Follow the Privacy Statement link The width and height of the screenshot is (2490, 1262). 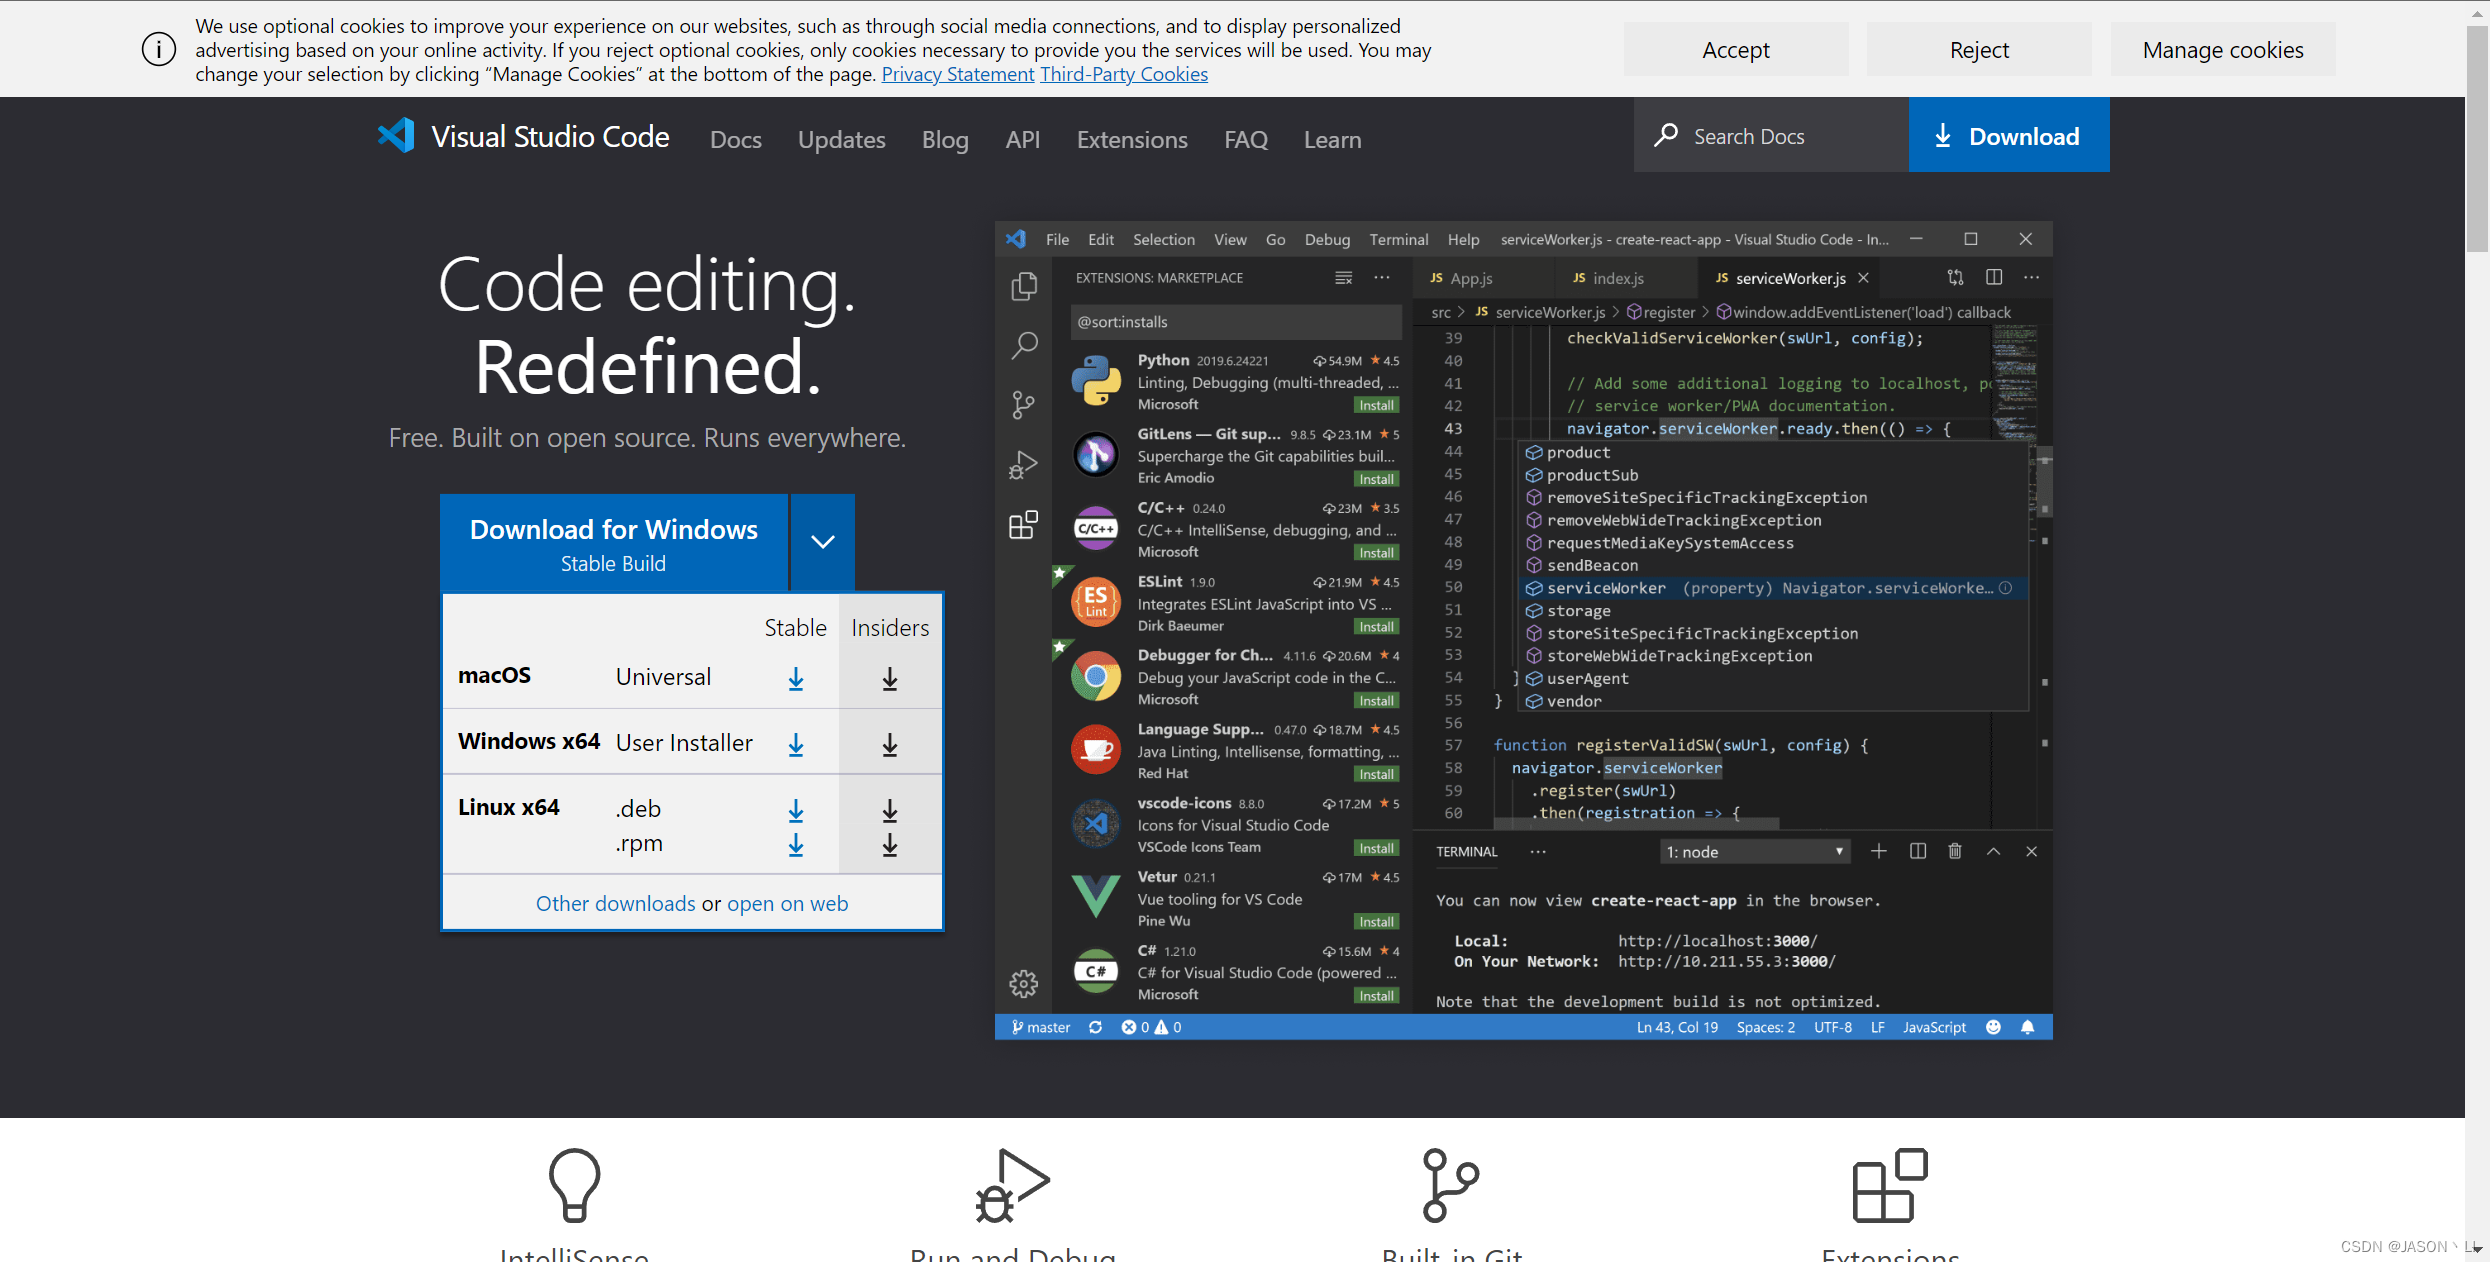[957, 74]
